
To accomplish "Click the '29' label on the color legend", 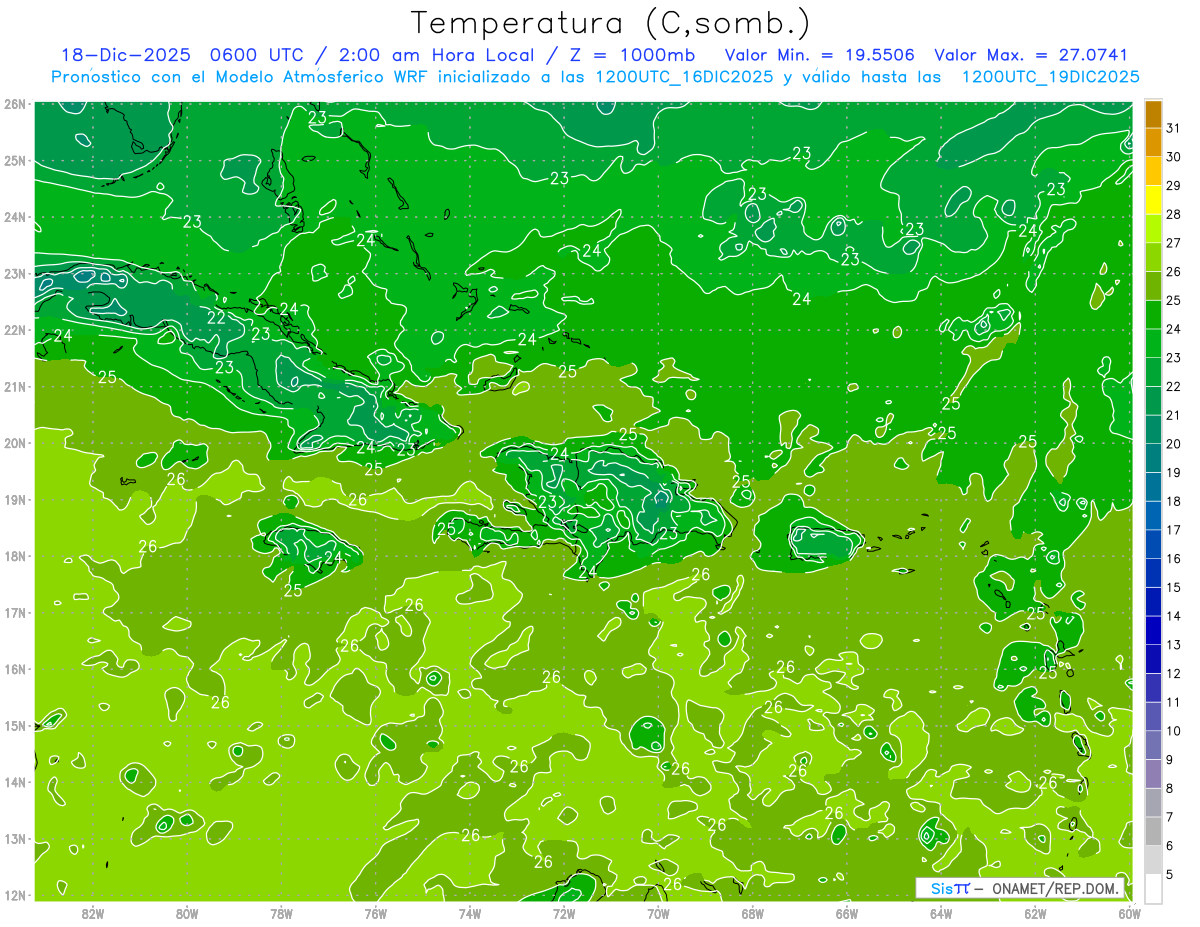I will [x=1174, y=186].
